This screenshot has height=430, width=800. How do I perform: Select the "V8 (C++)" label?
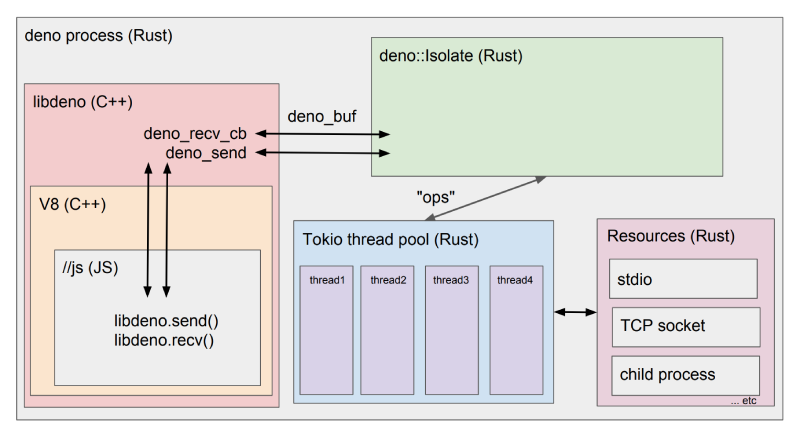(73, 205)
